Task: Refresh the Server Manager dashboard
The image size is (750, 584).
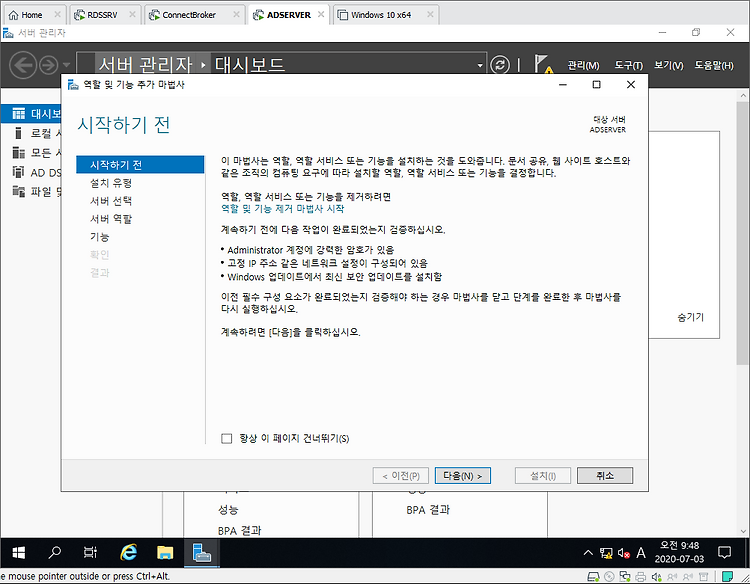Action: pos(500,65)
